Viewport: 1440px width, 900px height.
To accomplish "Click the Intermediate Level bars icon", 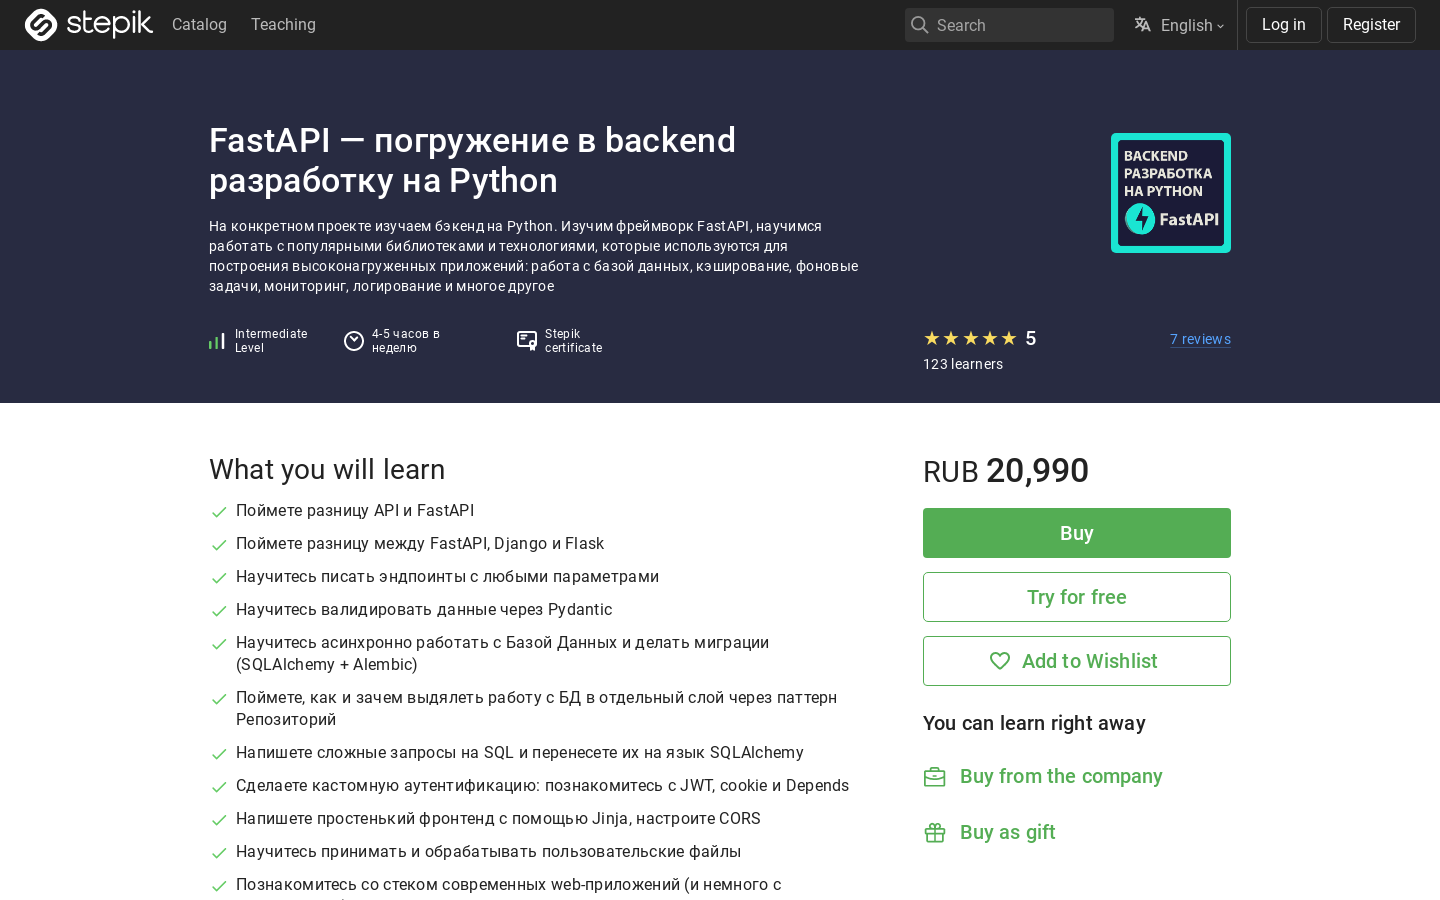I will (217, 341).
